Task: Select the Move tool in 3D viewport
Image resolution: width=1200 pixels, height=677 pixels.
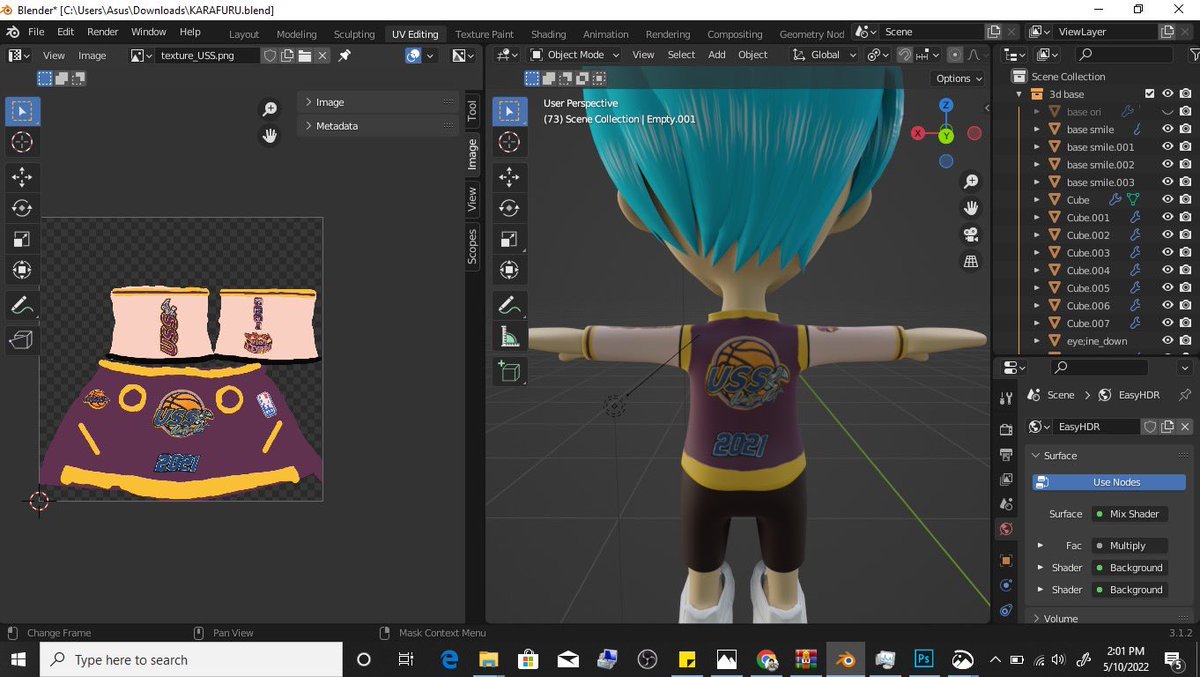Action: click(509, 177)
